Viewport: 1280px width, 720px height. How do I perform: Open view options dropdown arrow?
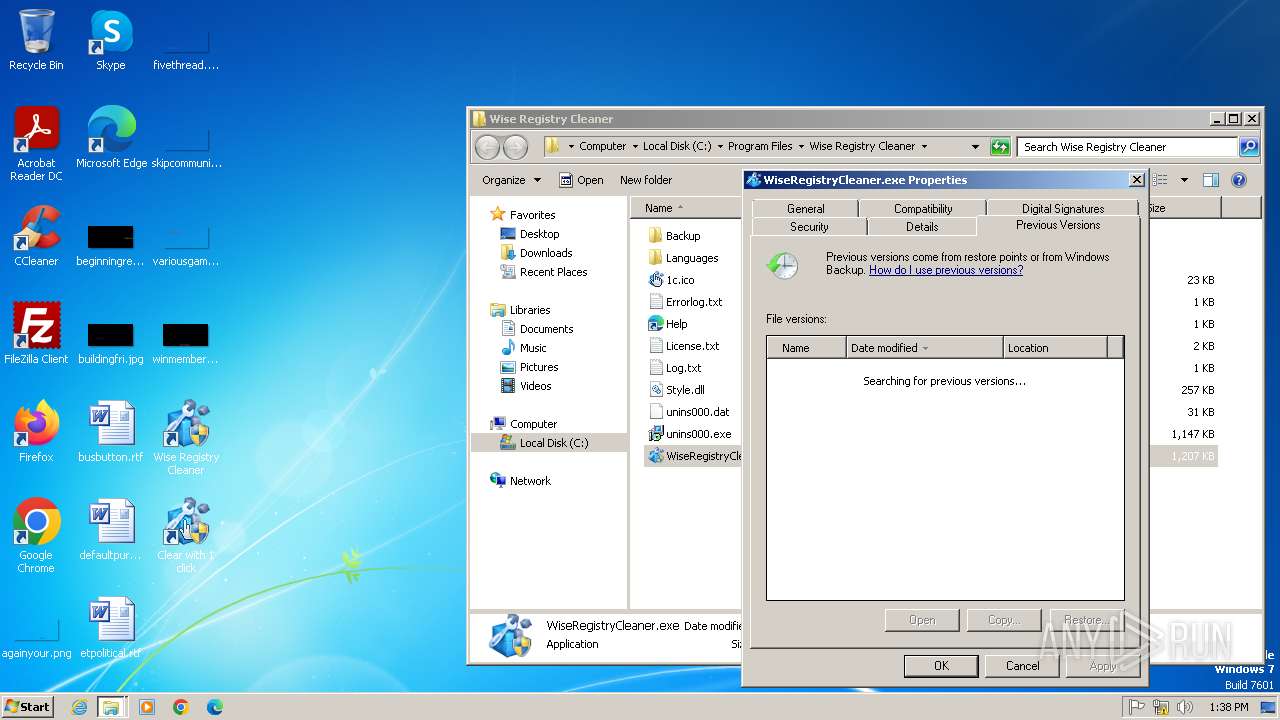click(1184, 180)
